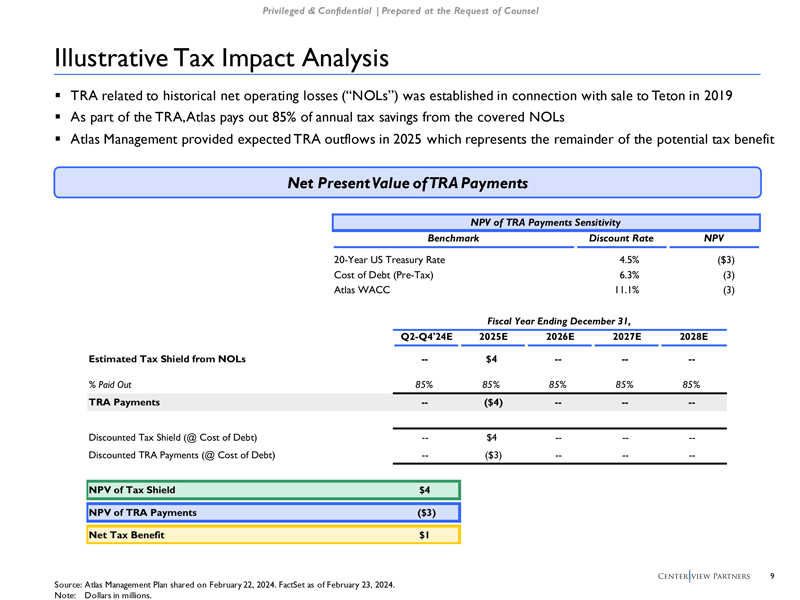Click the yellow Net Tax Benefit box
The image size is (800, 600).
[271, 535]
